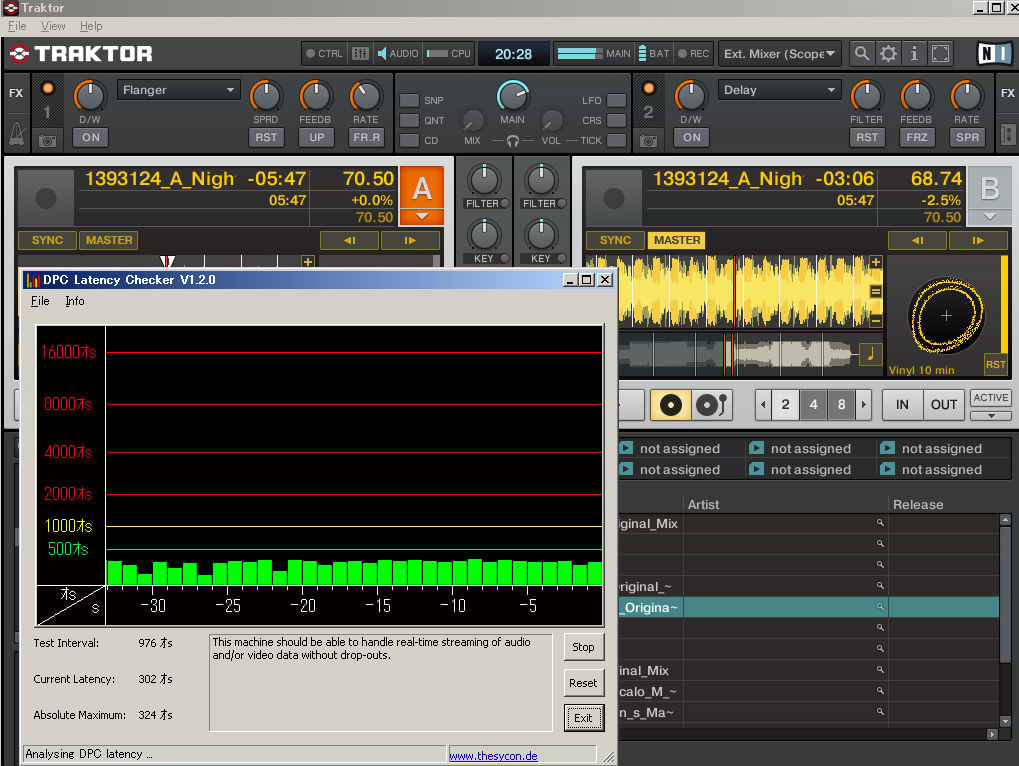This screenshot has width=1019, height=766.
Task: Show larger loop sizes right arrow
Action: tap(864, 405)
